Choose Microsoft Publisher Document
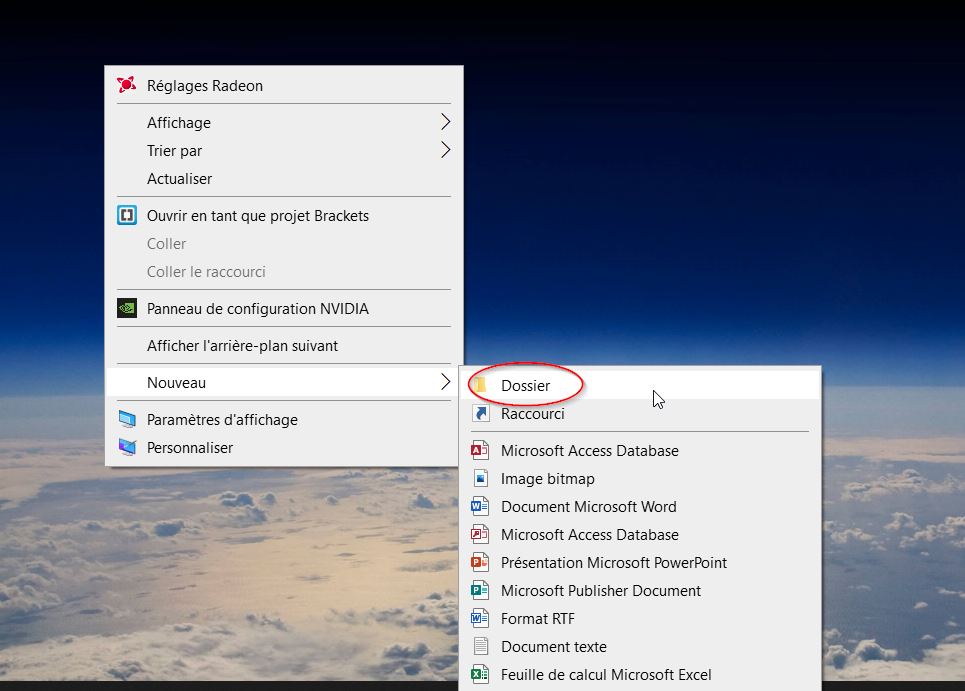The width and height of the screenshot is (965, 691). tap(640, 591)
